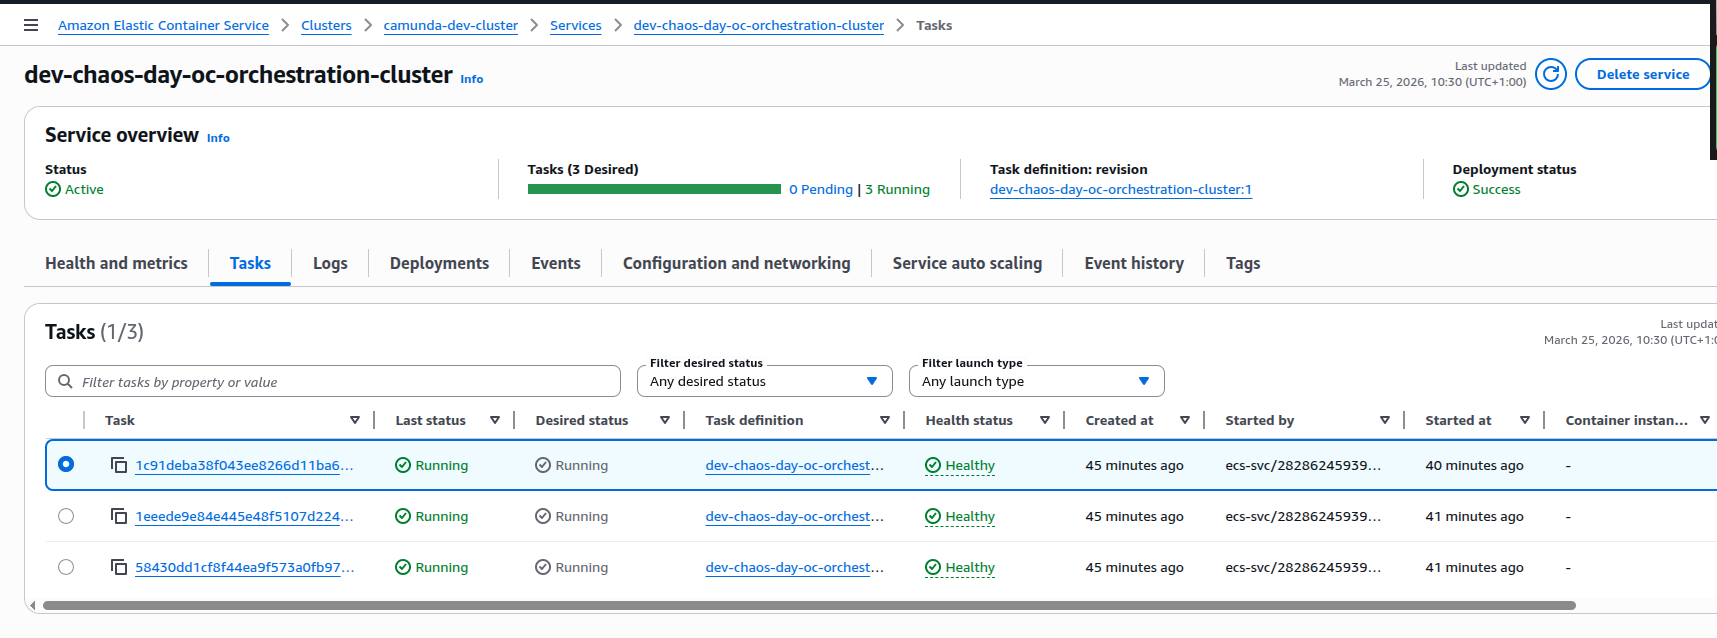Open Services breadcrumb link

[576, 25]
